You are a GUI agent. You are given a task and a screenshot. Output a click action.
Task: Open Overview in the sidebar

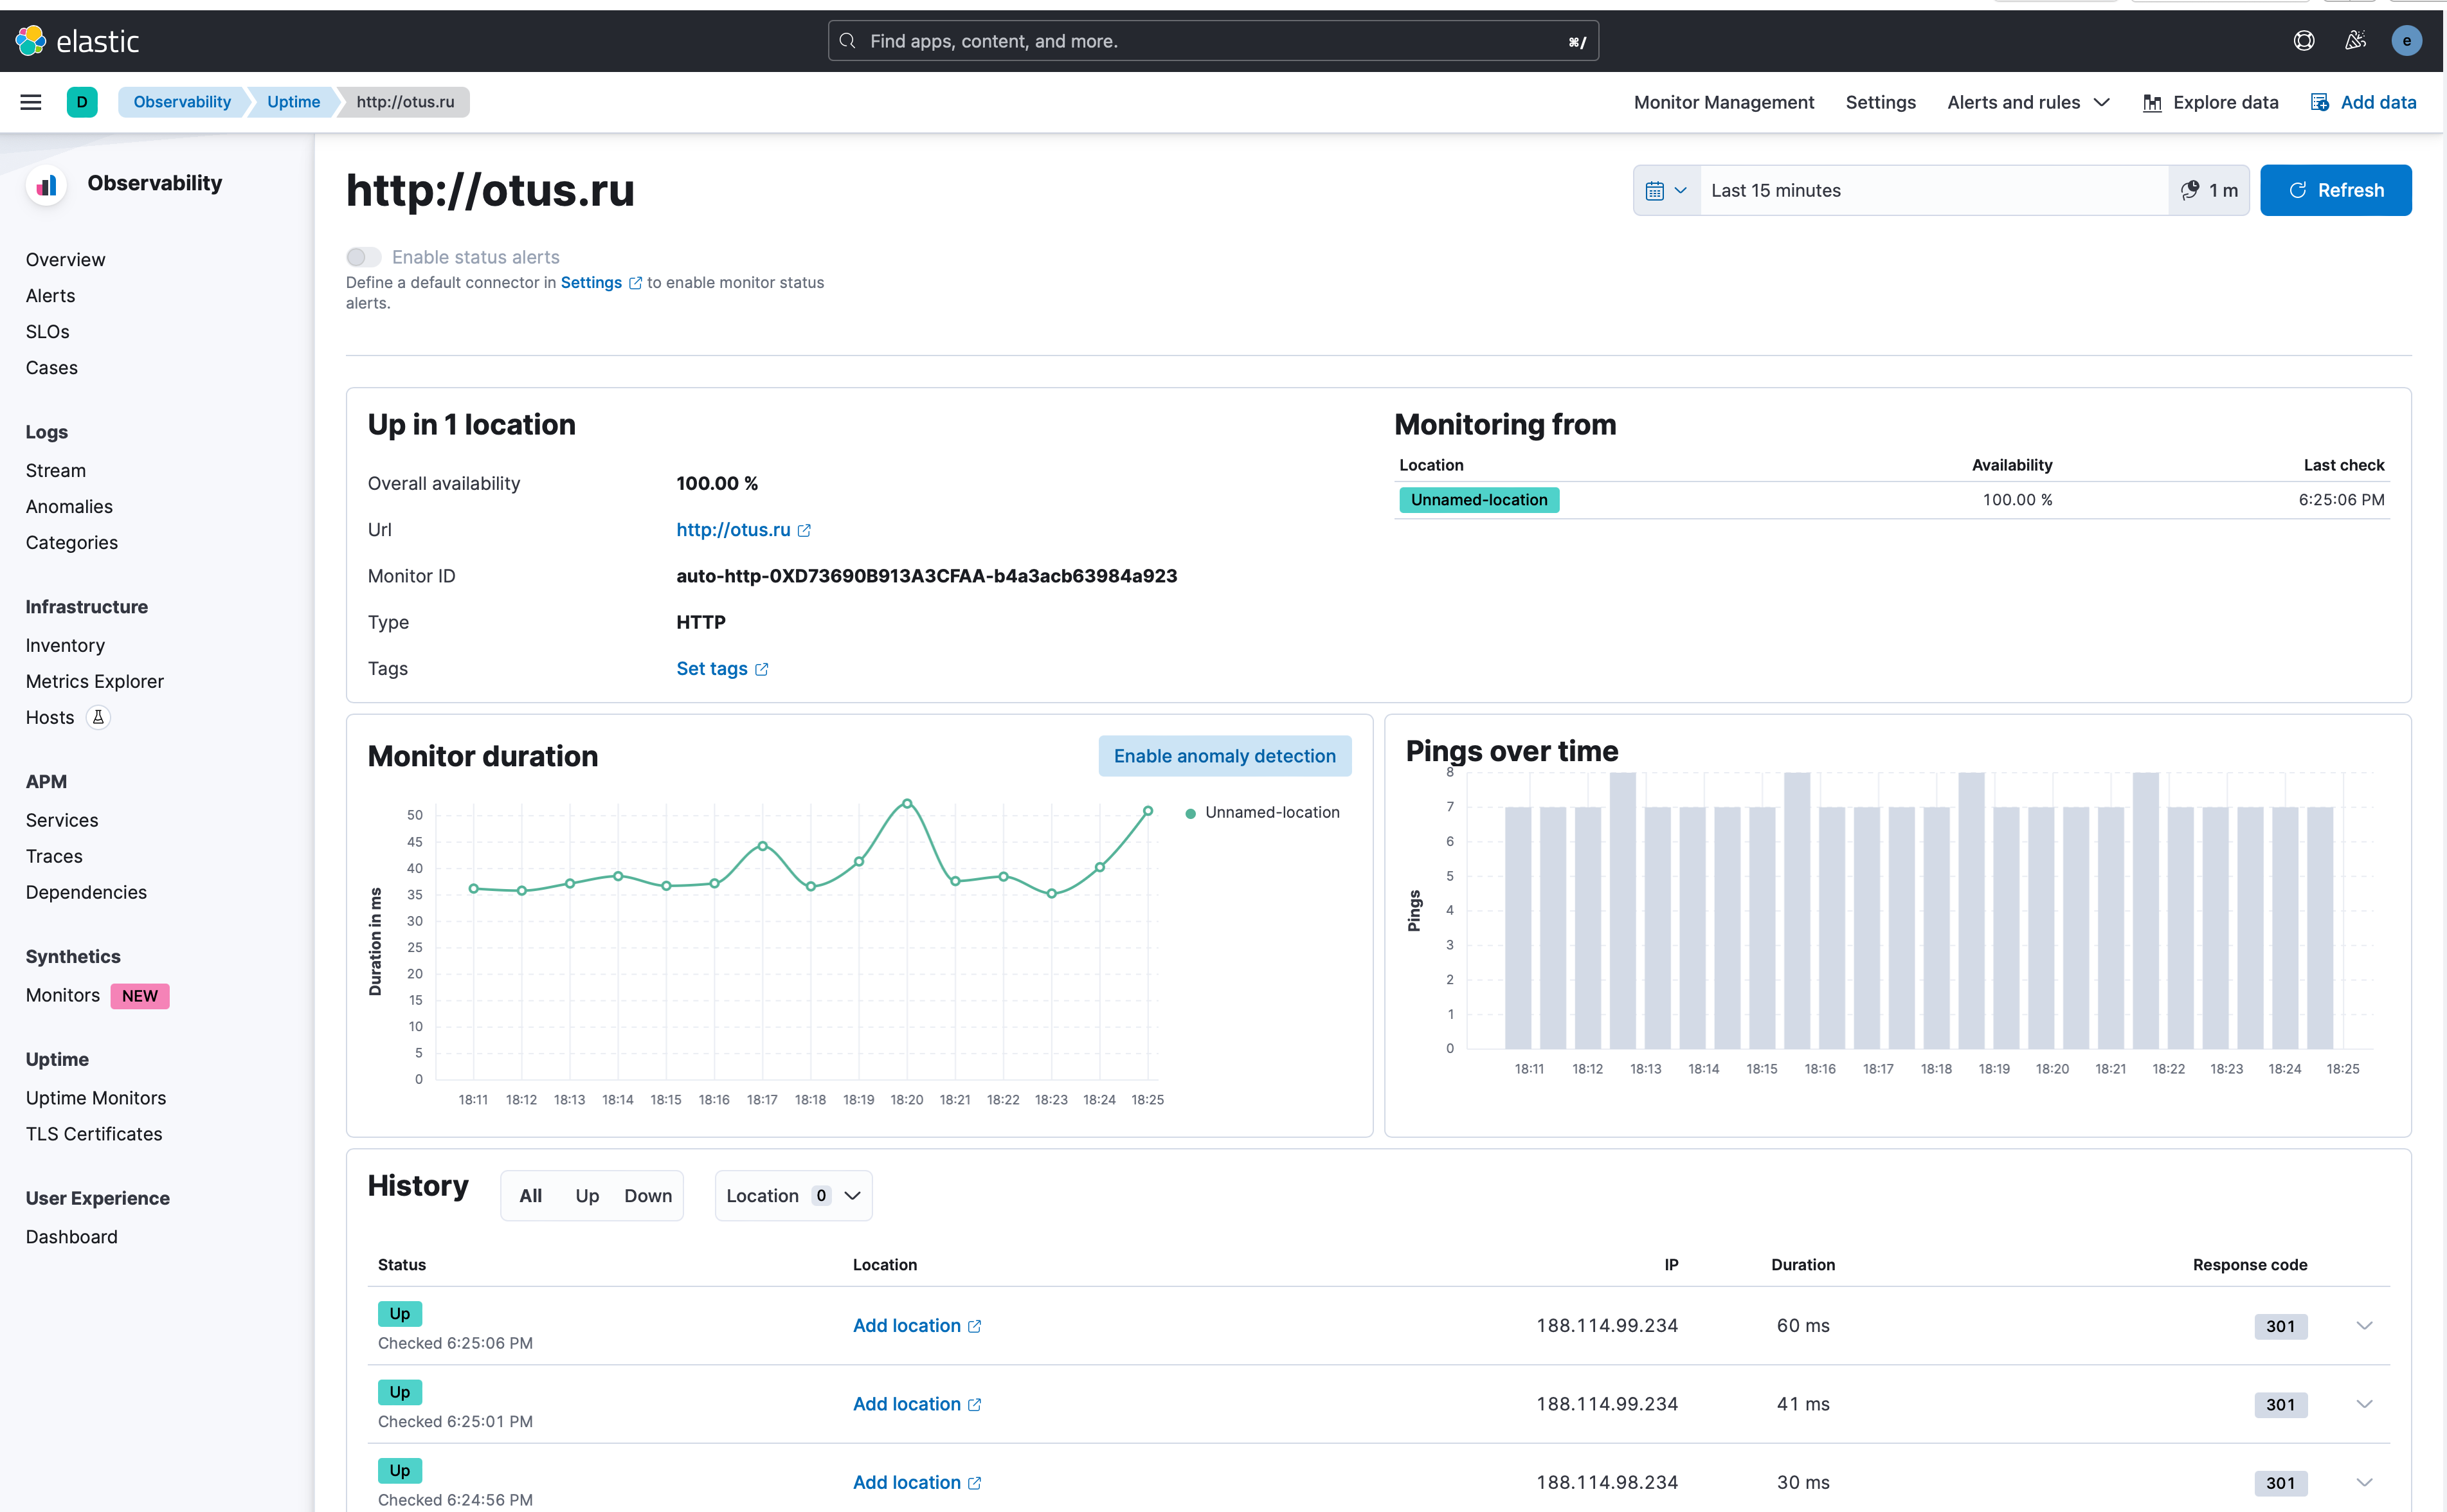tap(65, 260)
